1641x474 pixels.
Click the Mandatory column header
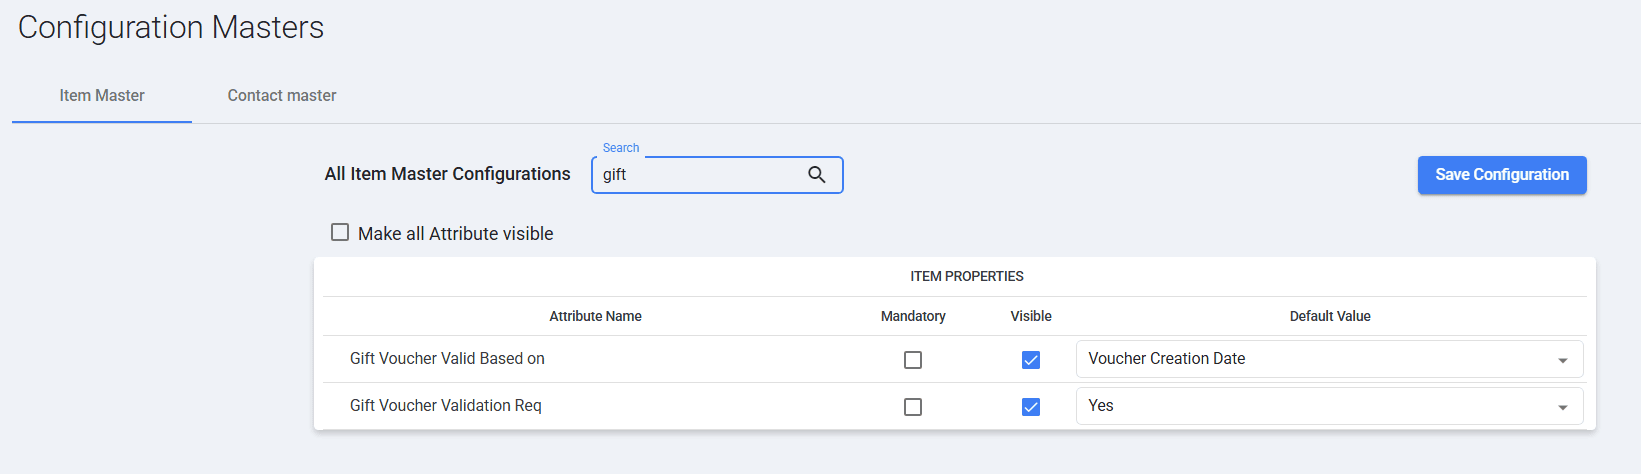[913, 316]
